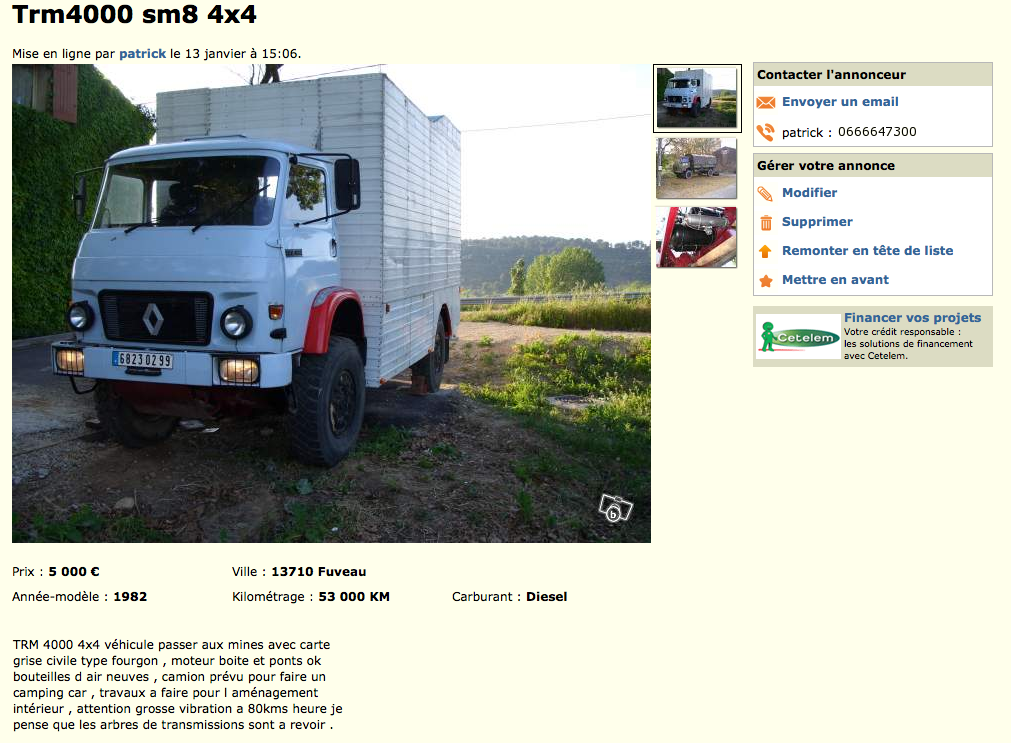1011x743 pixels.
Task: Click the orange envelope email icon
Action: [765, 103]
